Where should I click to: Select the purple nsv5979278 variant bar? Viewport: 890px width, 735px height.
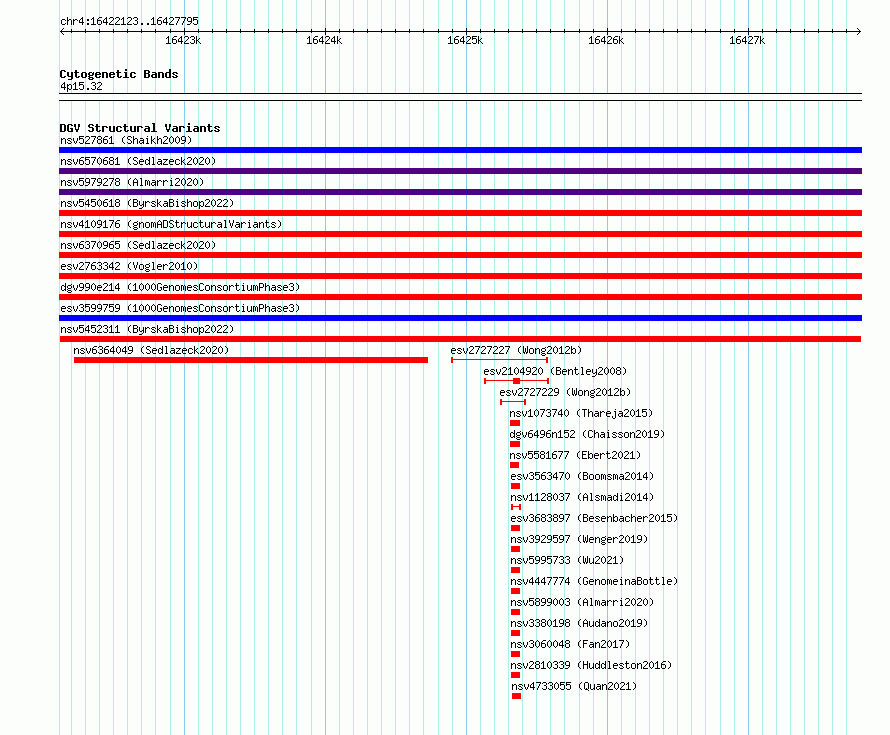[x=460, y=192]
